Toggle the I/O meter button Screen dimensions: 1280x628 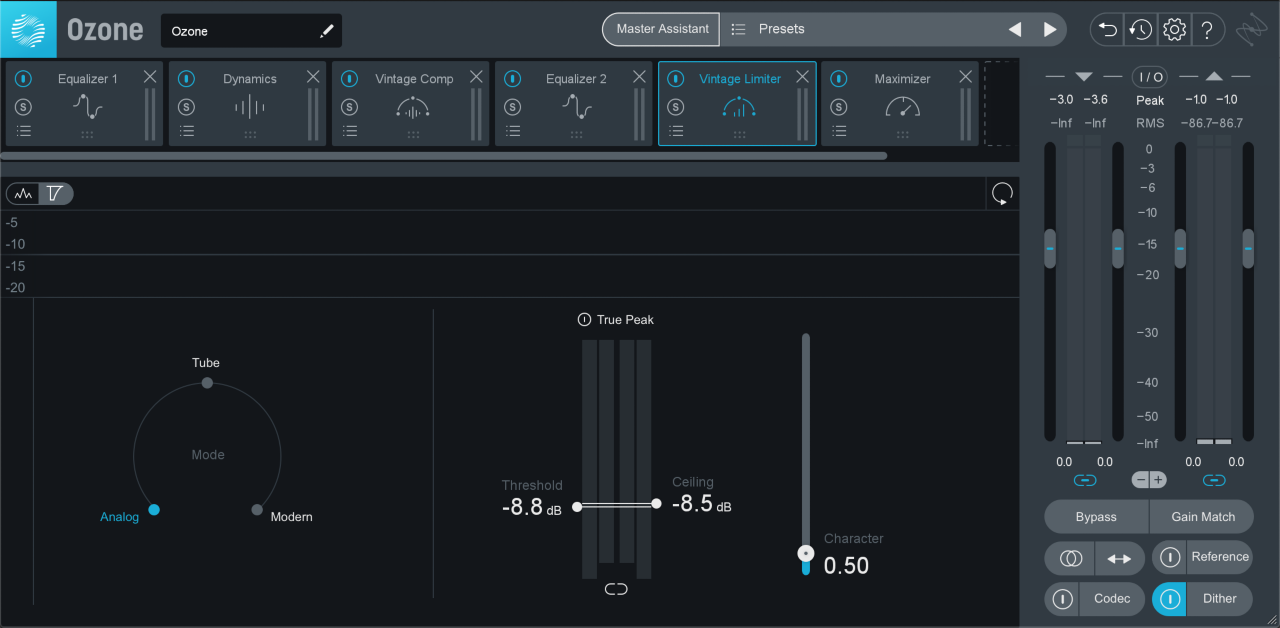[x=1150, y=77]
